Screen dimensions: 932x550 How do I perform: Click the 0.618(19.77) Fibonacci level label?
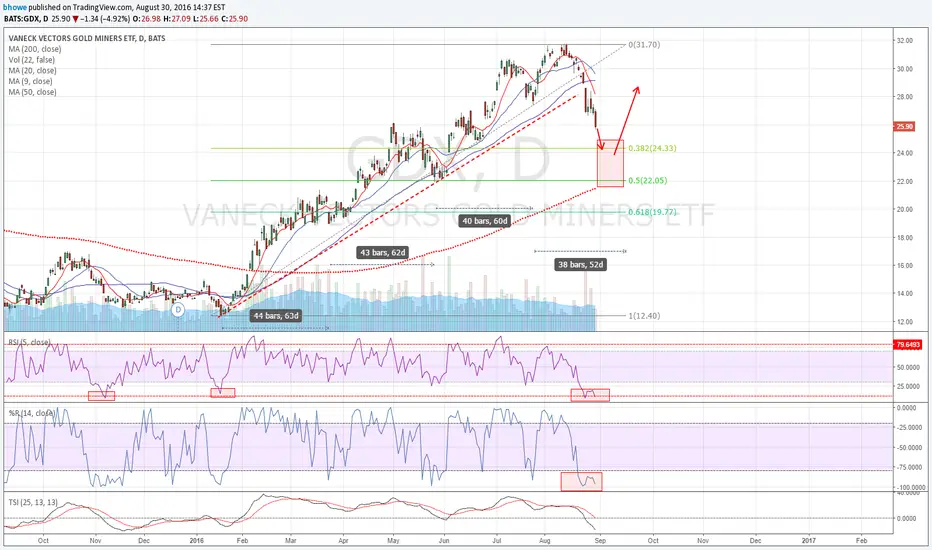pyautogui.click(x=652, y=212)
